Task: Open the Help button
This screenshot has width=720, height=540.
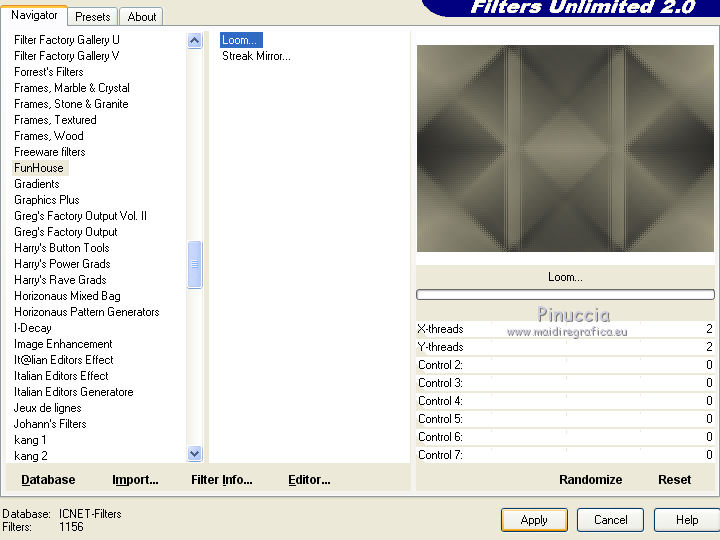Action: pyautogui.click(x=686, y=520)
